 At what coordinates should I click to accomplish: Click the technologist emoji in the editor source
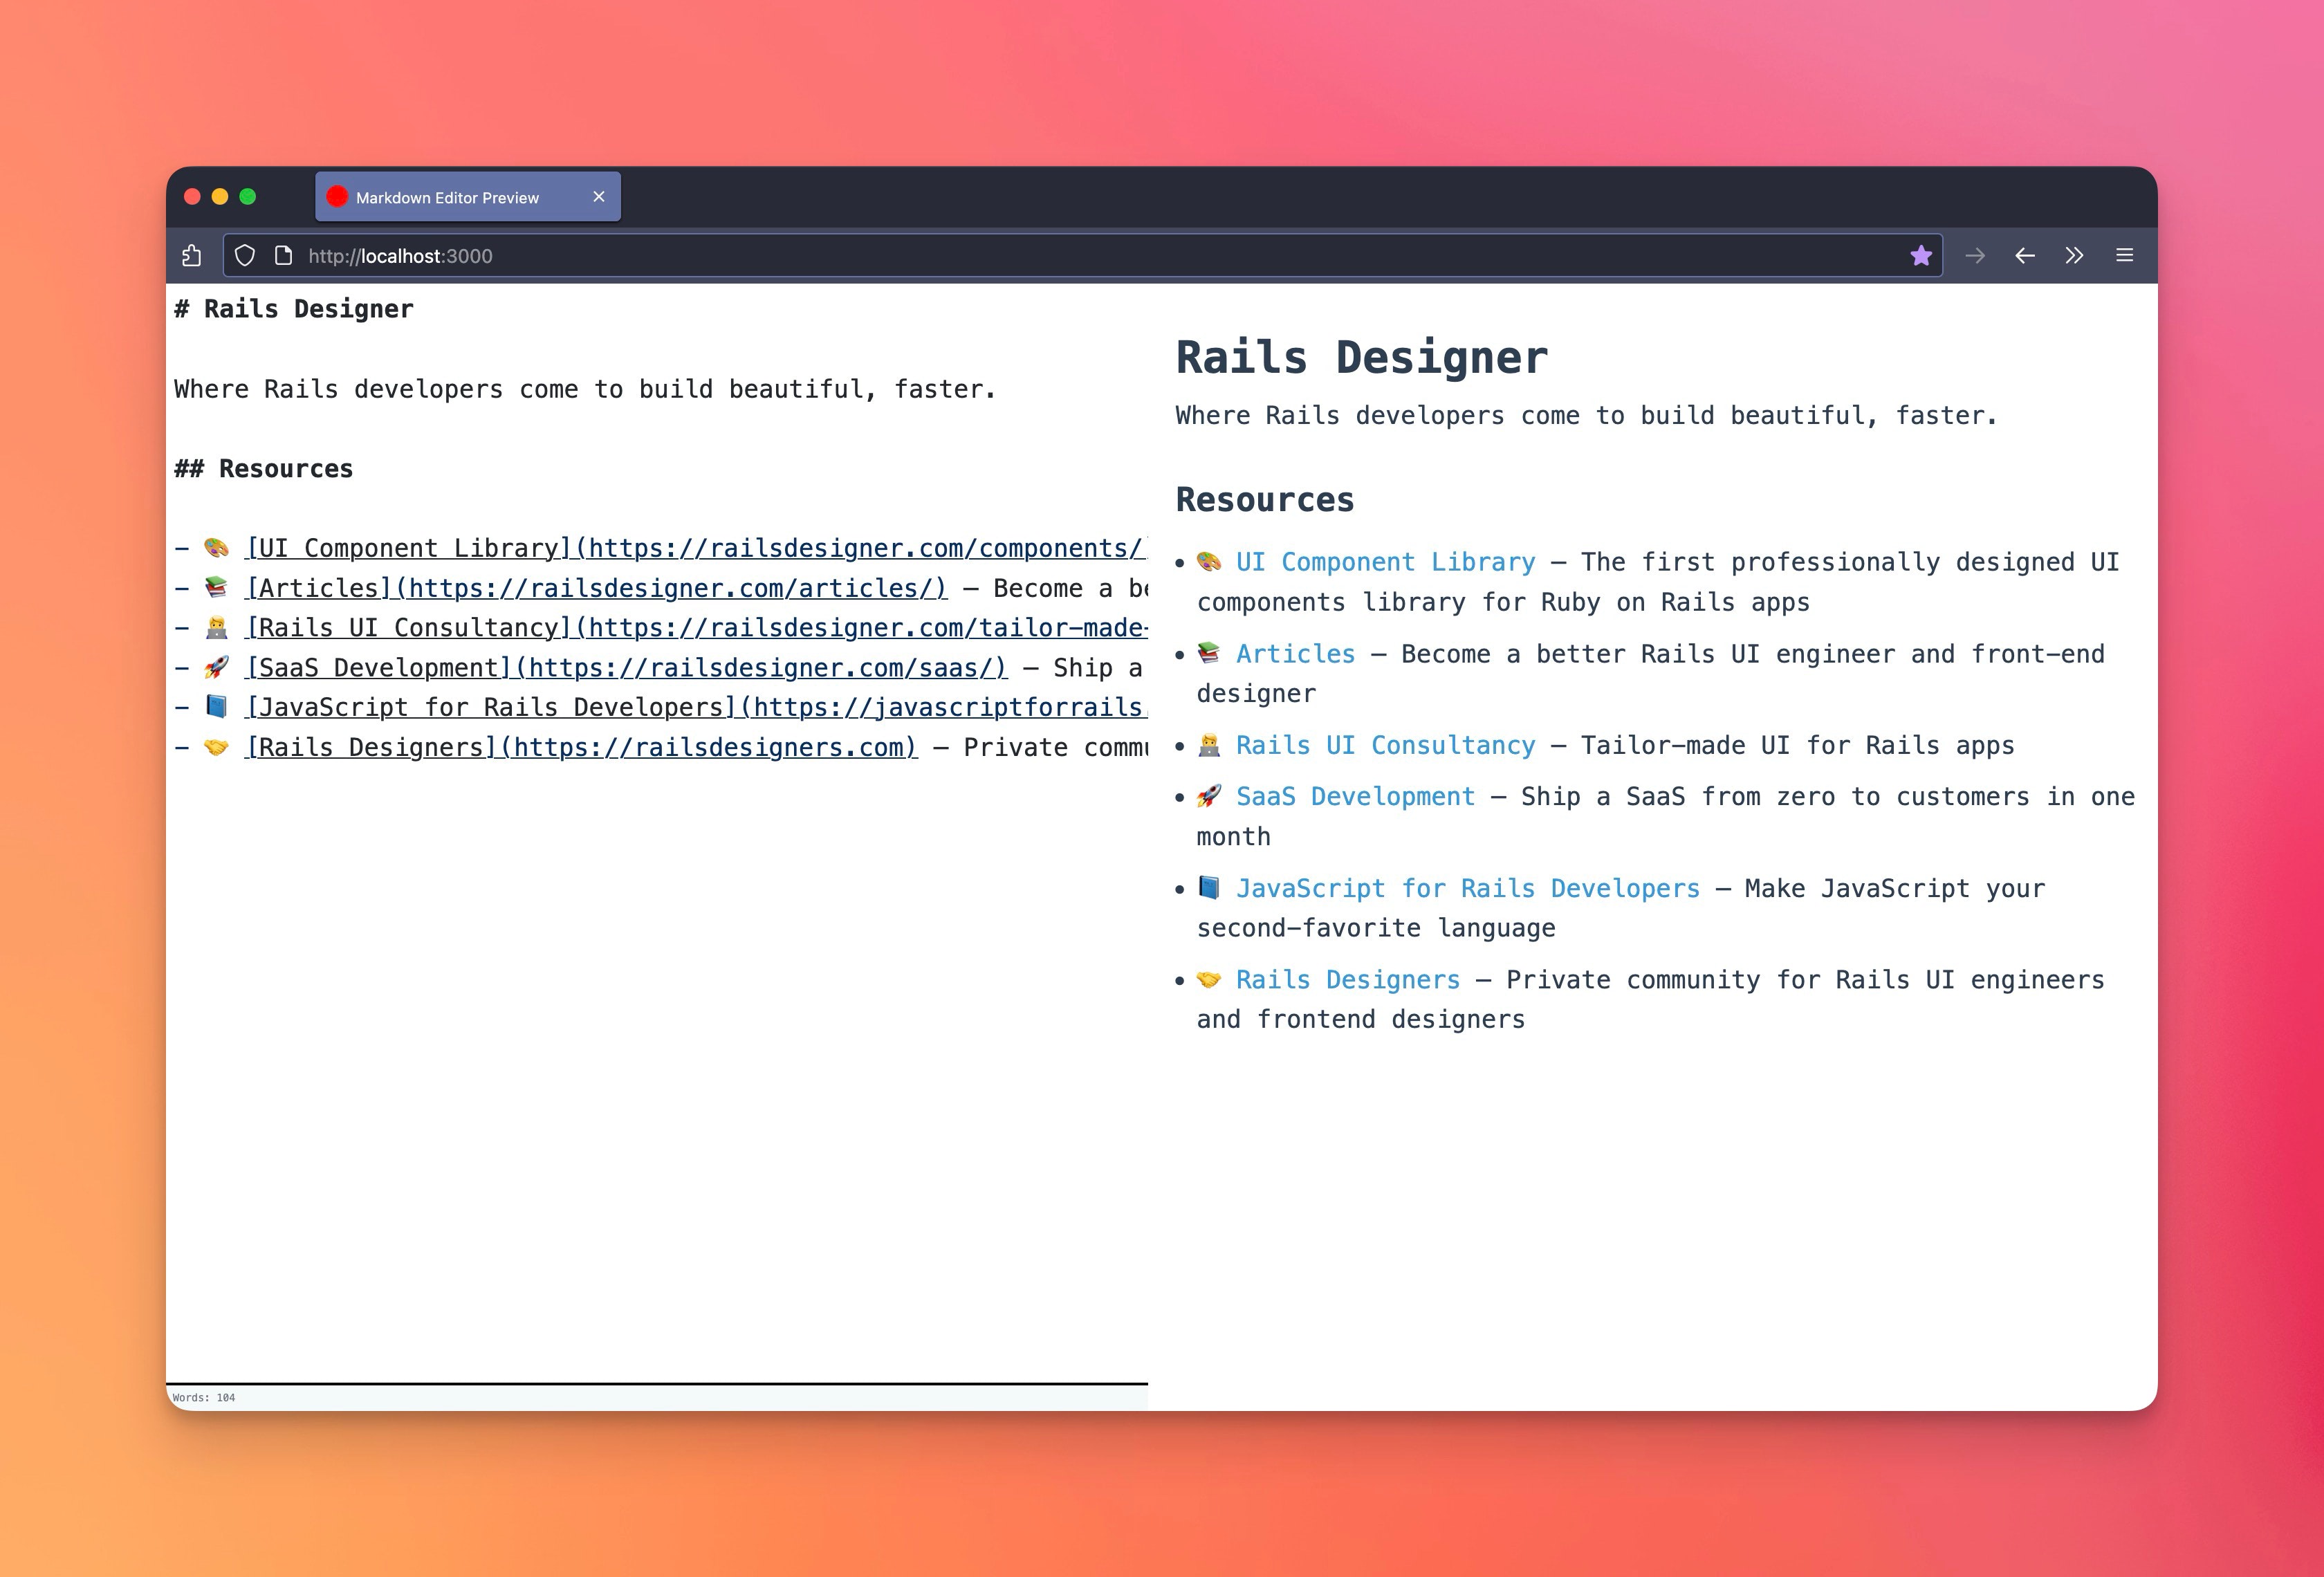point(216,628)
